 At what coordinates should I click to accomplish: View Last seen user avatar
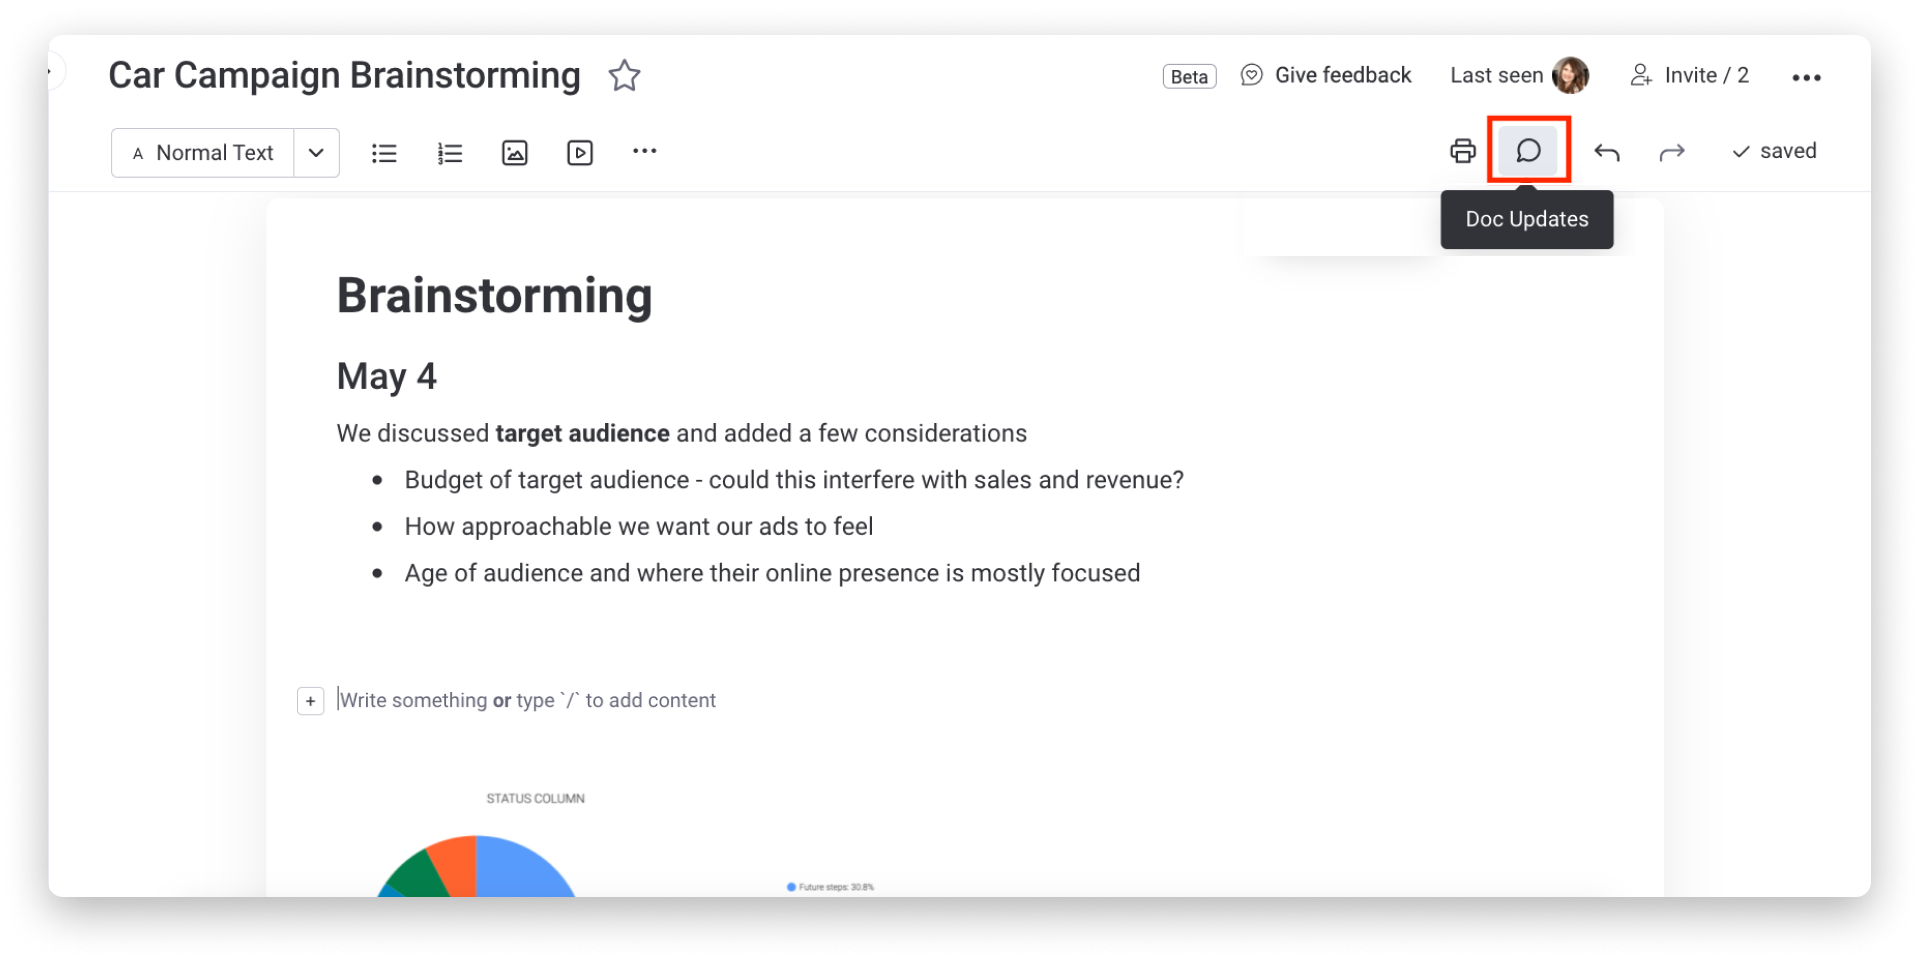point(1570,75)
